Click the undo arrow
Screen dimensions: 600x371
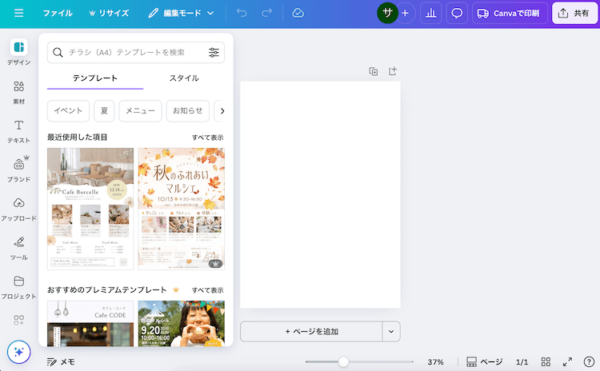[241, 13]
